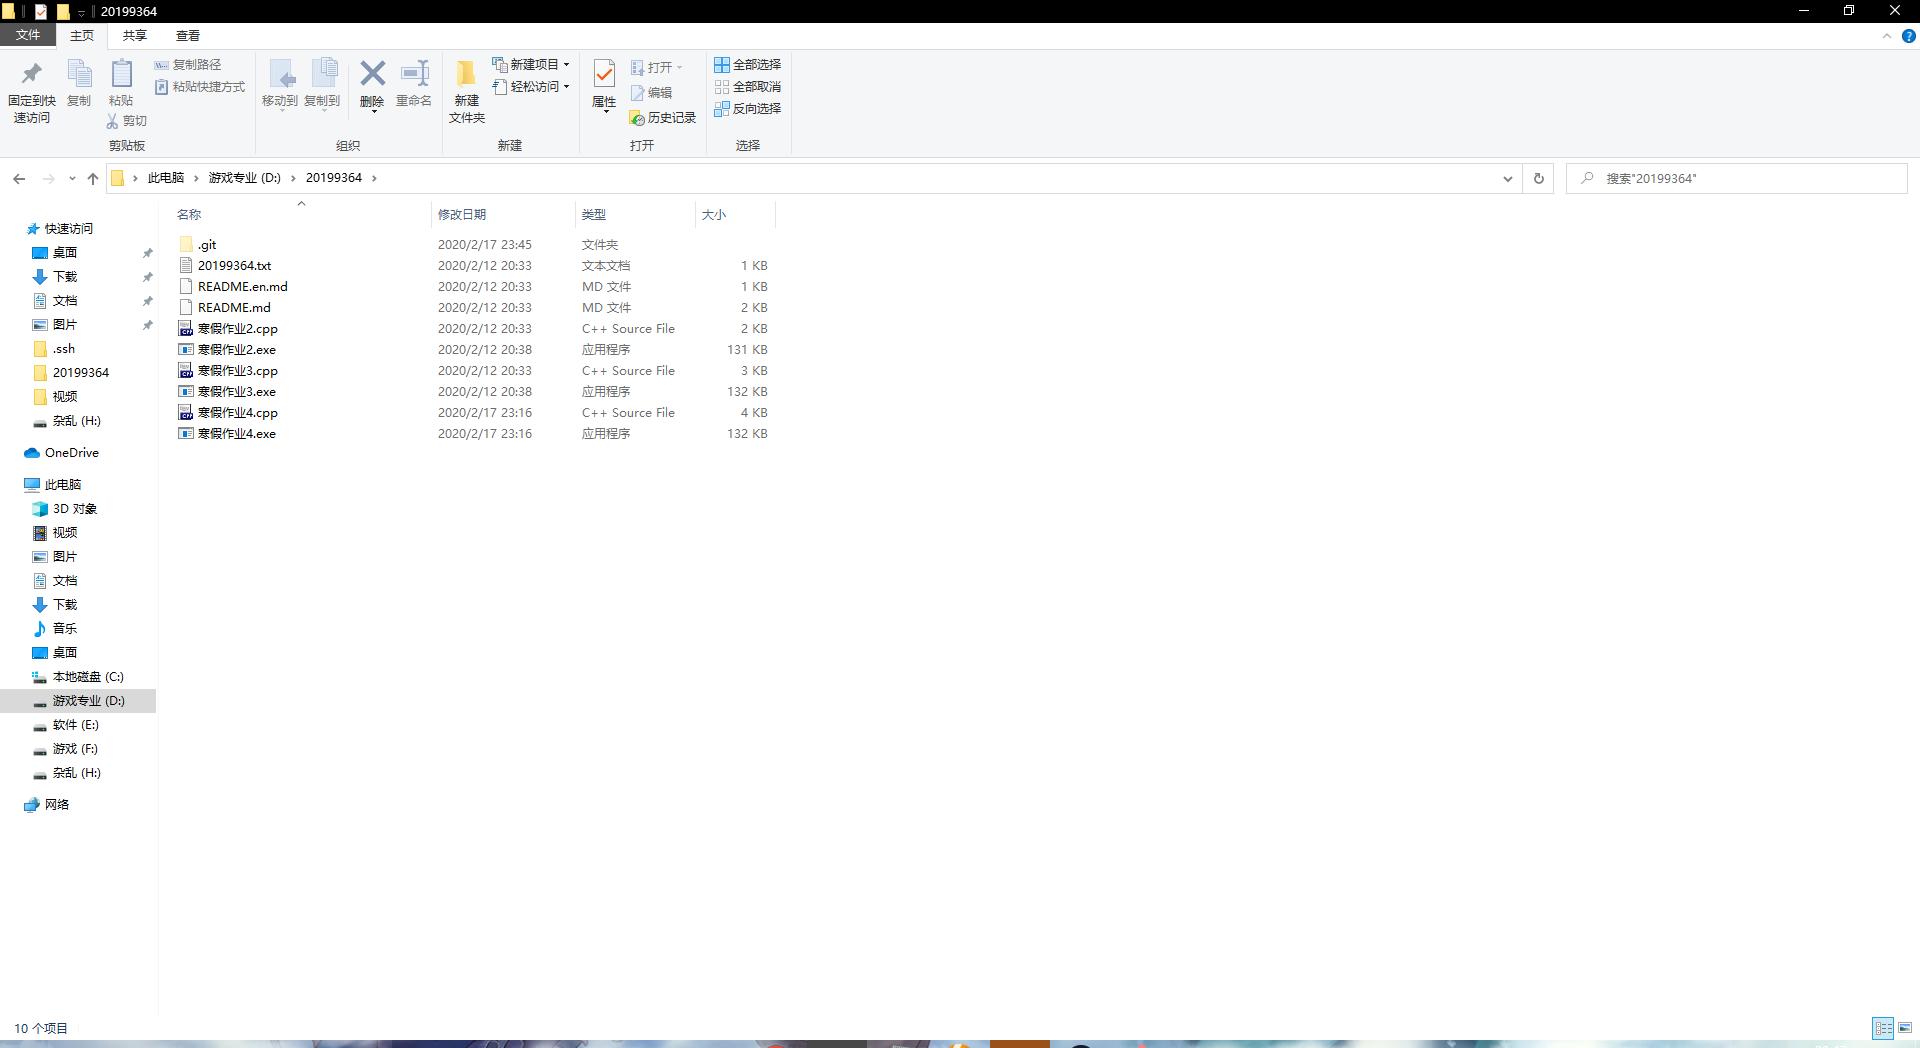Select file 寒假作业3.cpp
The height and width of the screenshot is (1048, 1920).
473,371
